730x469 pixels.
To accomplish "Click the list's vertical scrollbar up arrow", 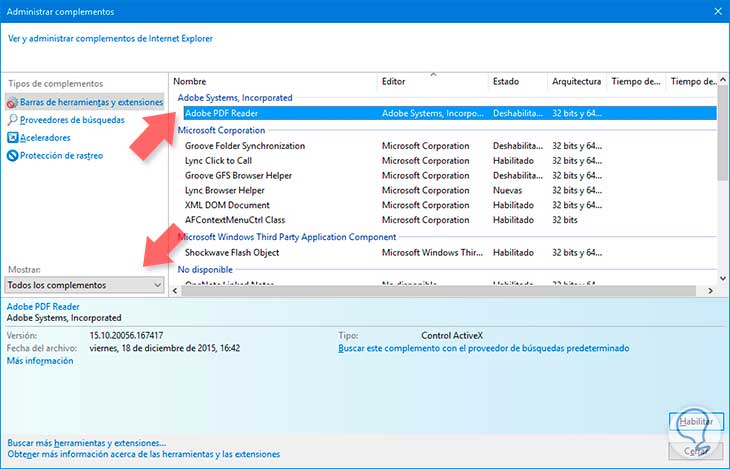I will tap(723, 80).
